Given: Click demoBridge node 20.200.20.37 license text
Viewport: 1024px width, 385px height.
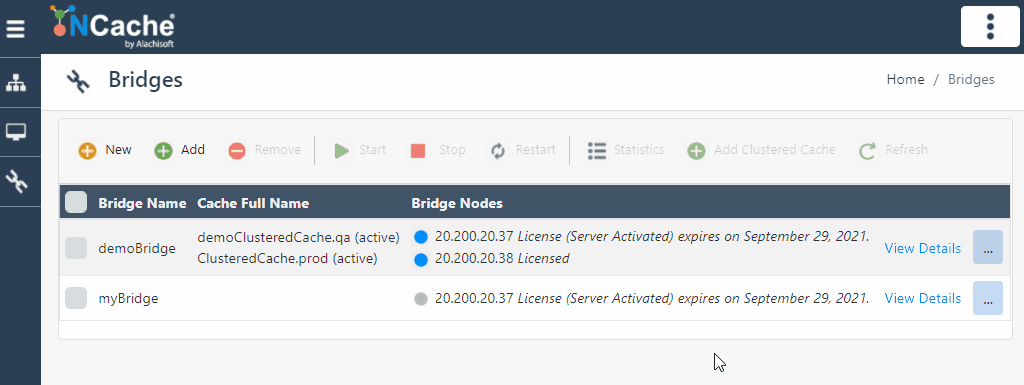Looking at the screenshot, I should point(652,237).
